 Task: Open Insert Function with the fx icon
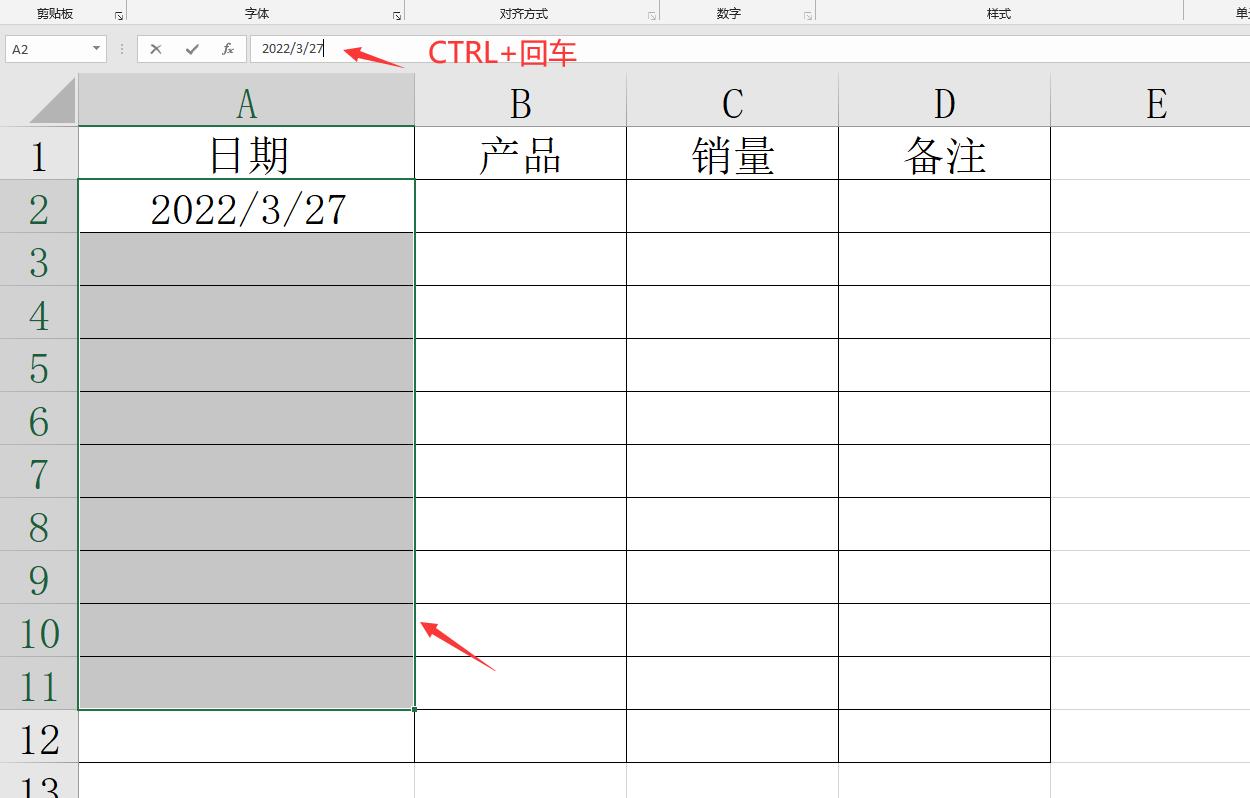228,47
